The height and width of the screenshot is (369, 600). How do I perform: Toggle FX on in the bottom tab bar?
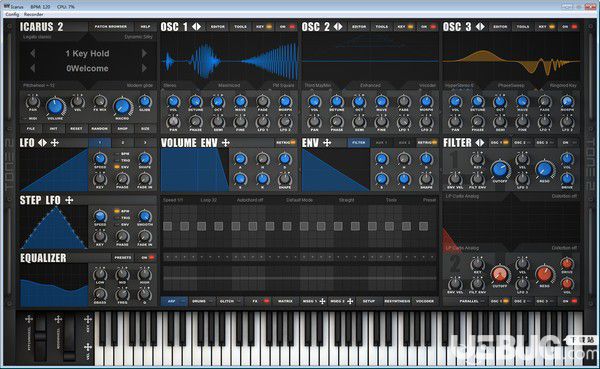[x=260, y=302]
